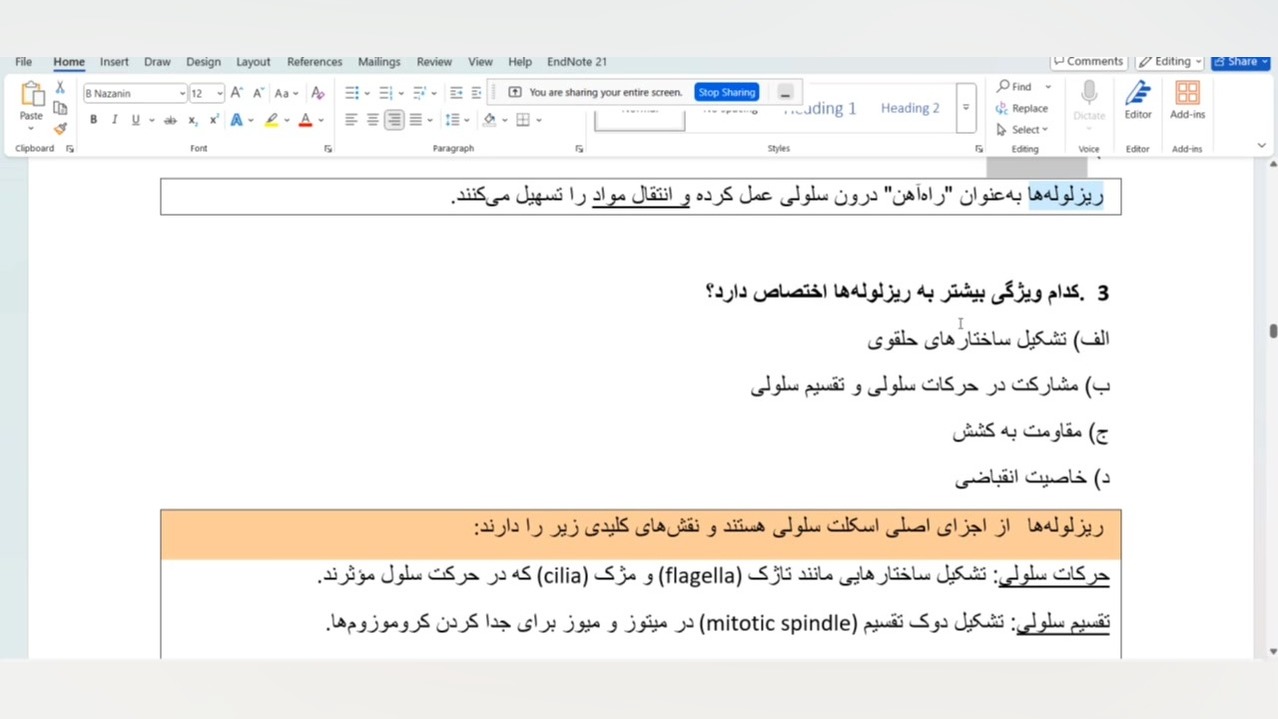Click the Cut scissors icon
Image resolution: width=1278 pixels, height=719 pixels.
click(60, 88)
